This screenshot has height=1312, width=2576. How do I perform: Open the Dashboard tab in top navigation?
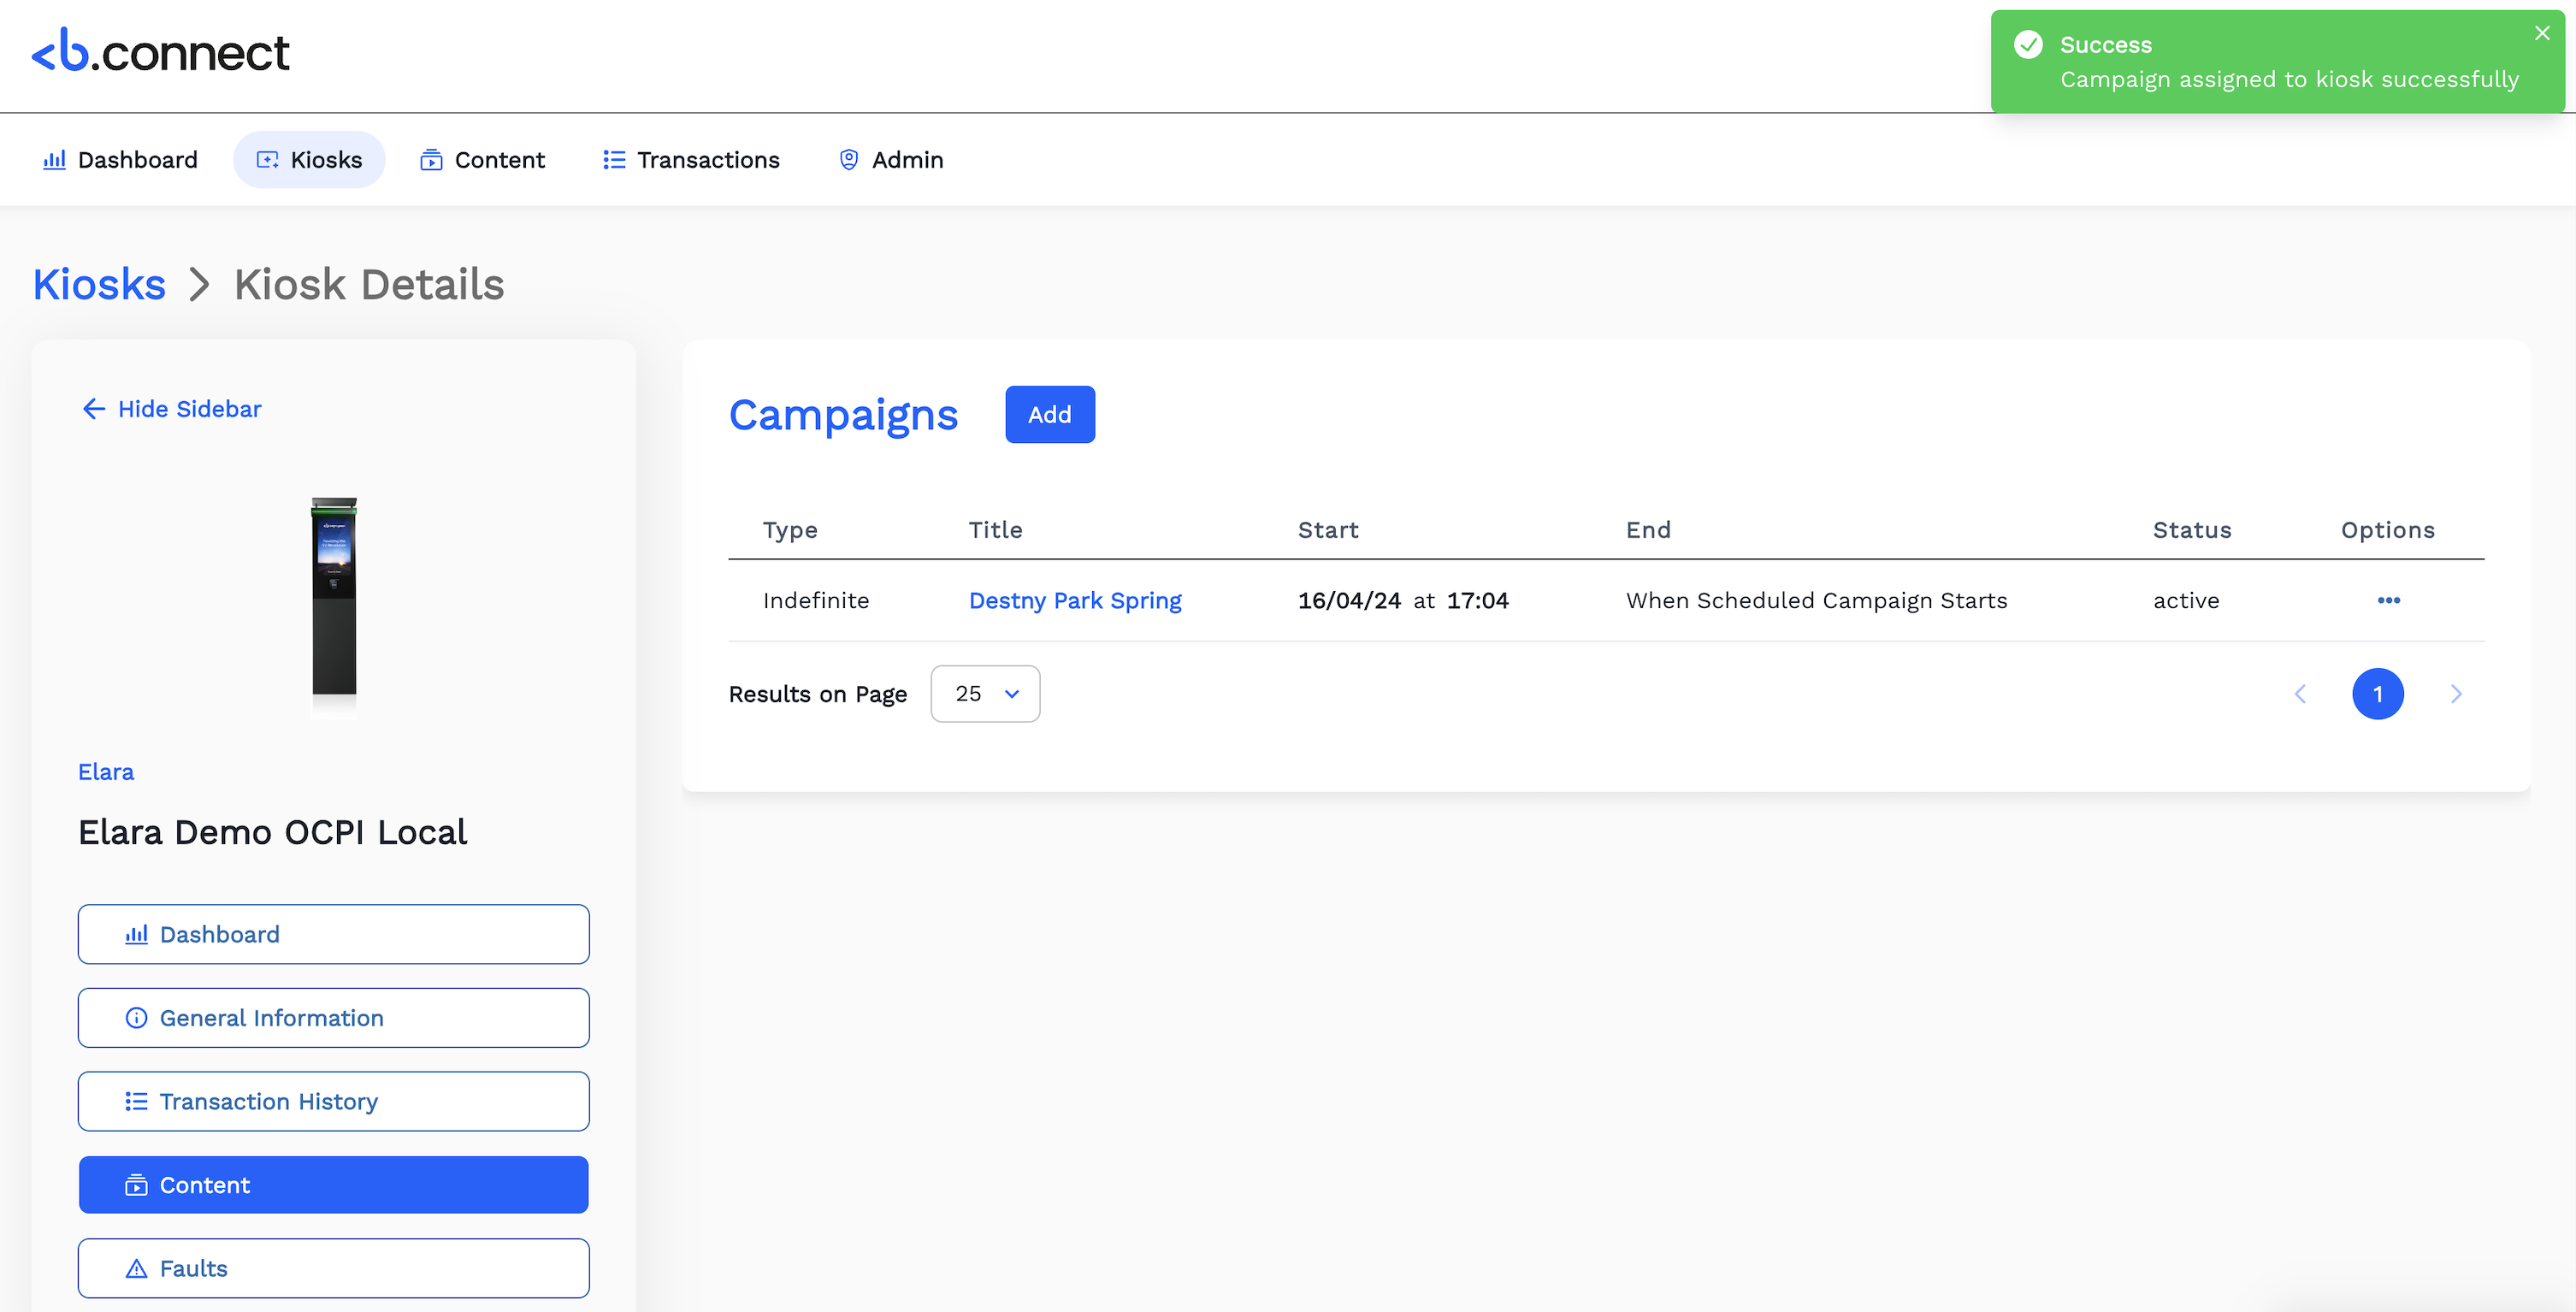click(x=120, y=160)
